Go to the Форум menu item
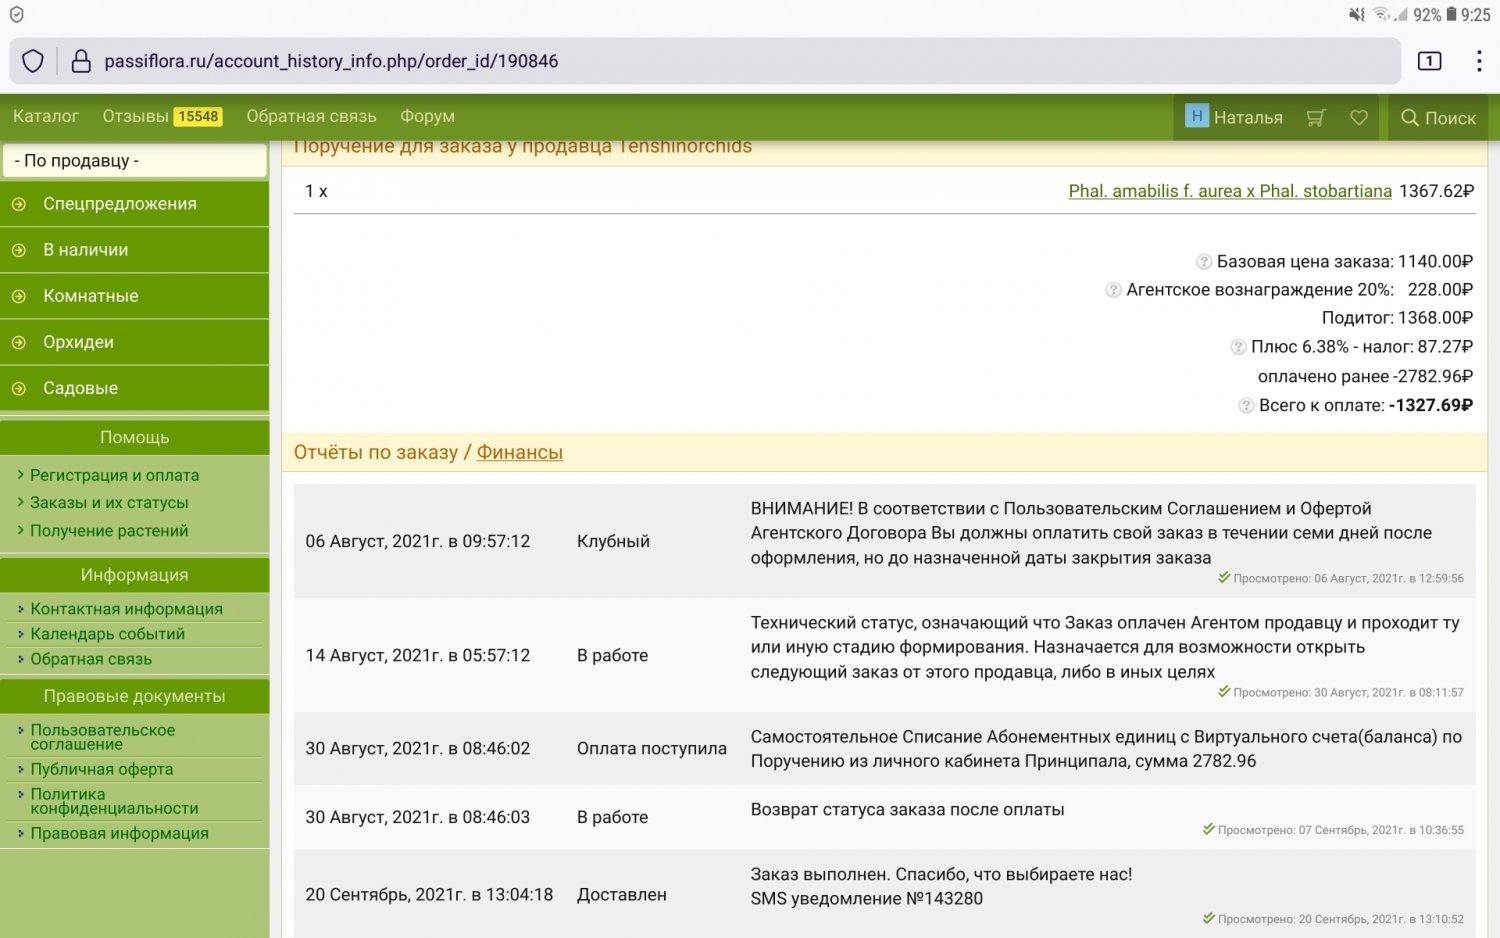The image size is (1500, 938). coord(427,117)
